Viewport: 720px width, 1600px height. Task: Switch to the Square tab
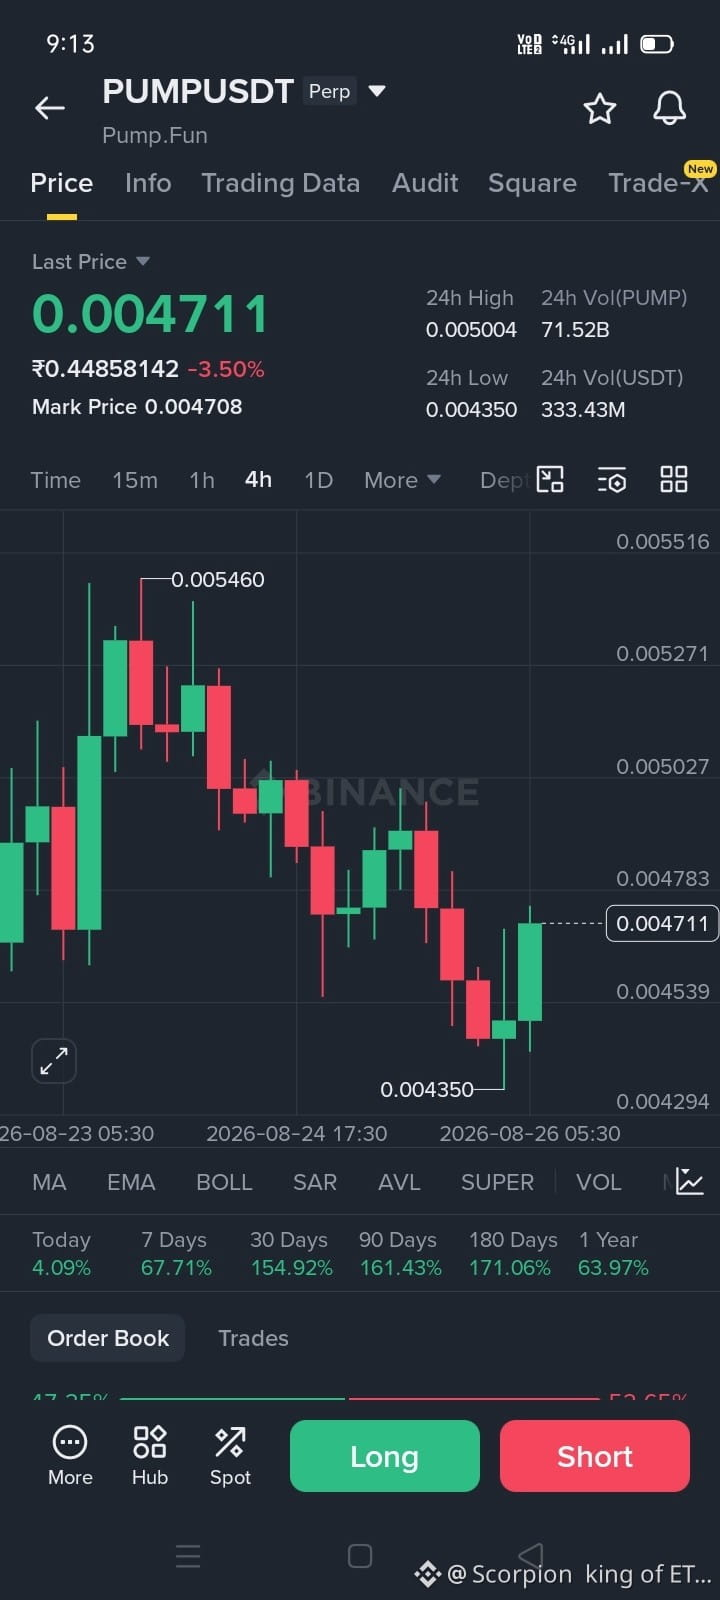[x=532, y=183]
